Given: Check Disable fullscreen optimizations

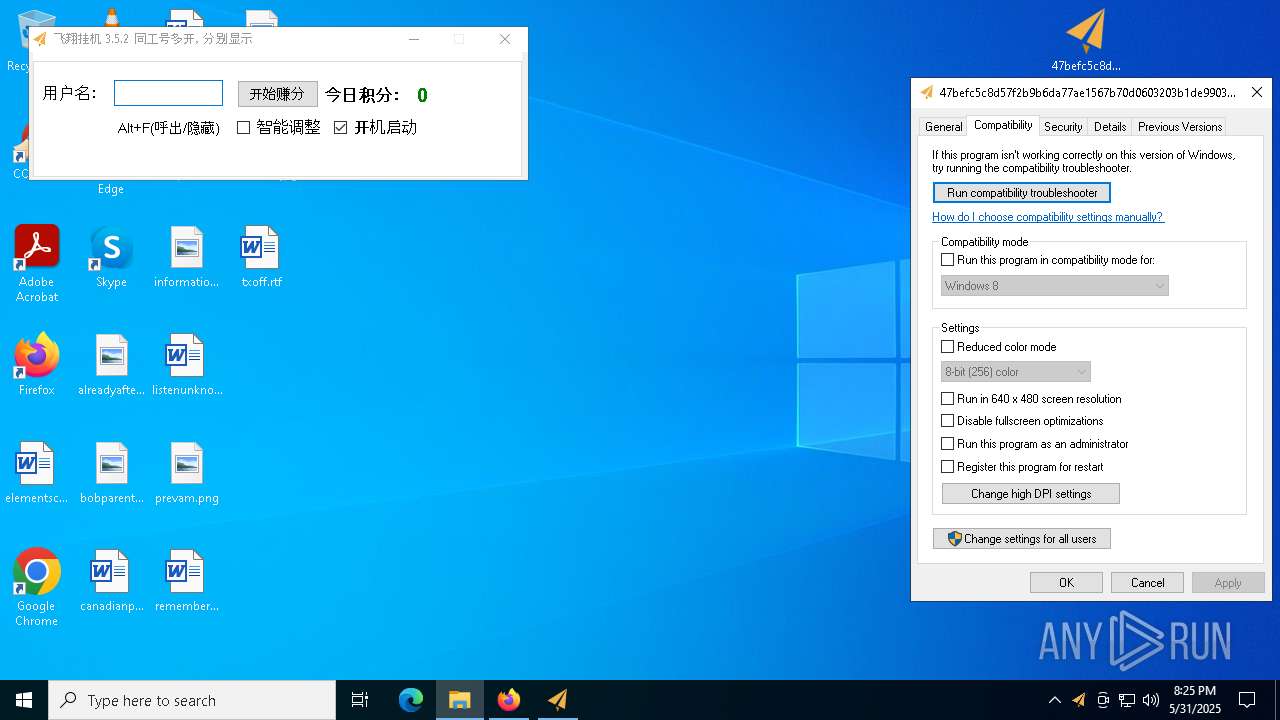Looking at the screenshot, I should pos(948,421).
